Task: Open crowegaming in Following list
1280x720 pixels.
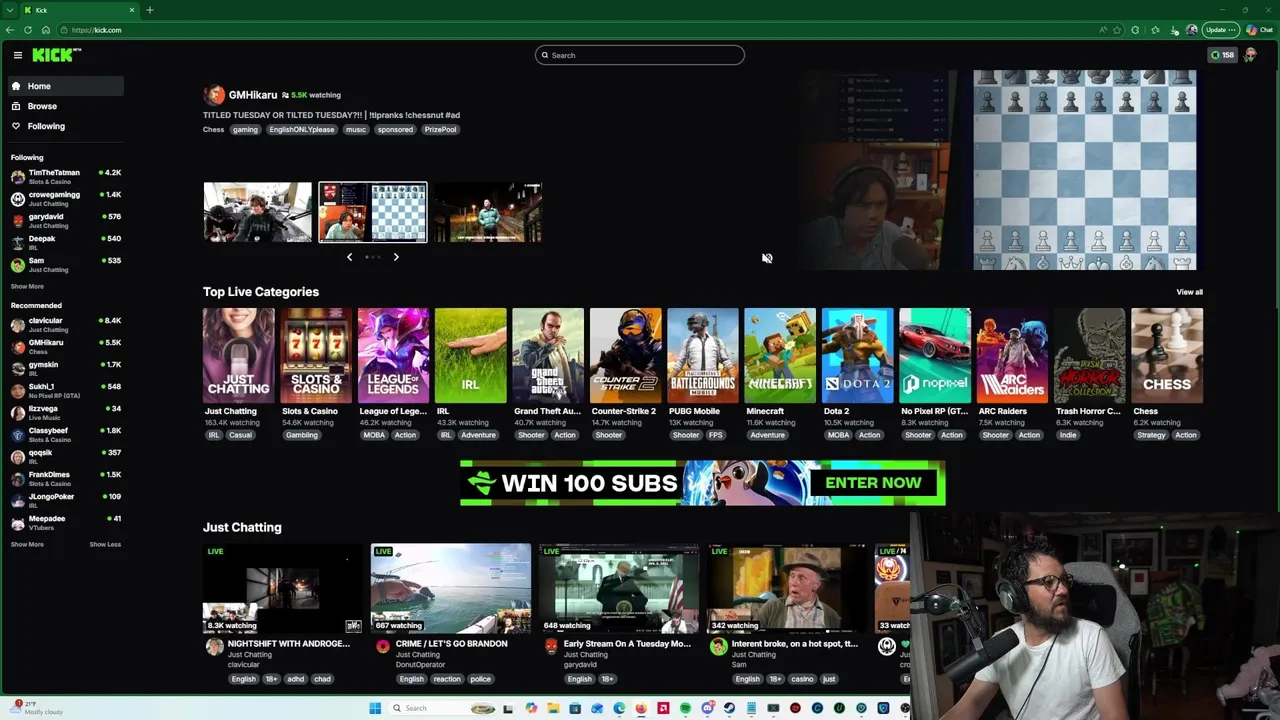Action: click(65, 198)
